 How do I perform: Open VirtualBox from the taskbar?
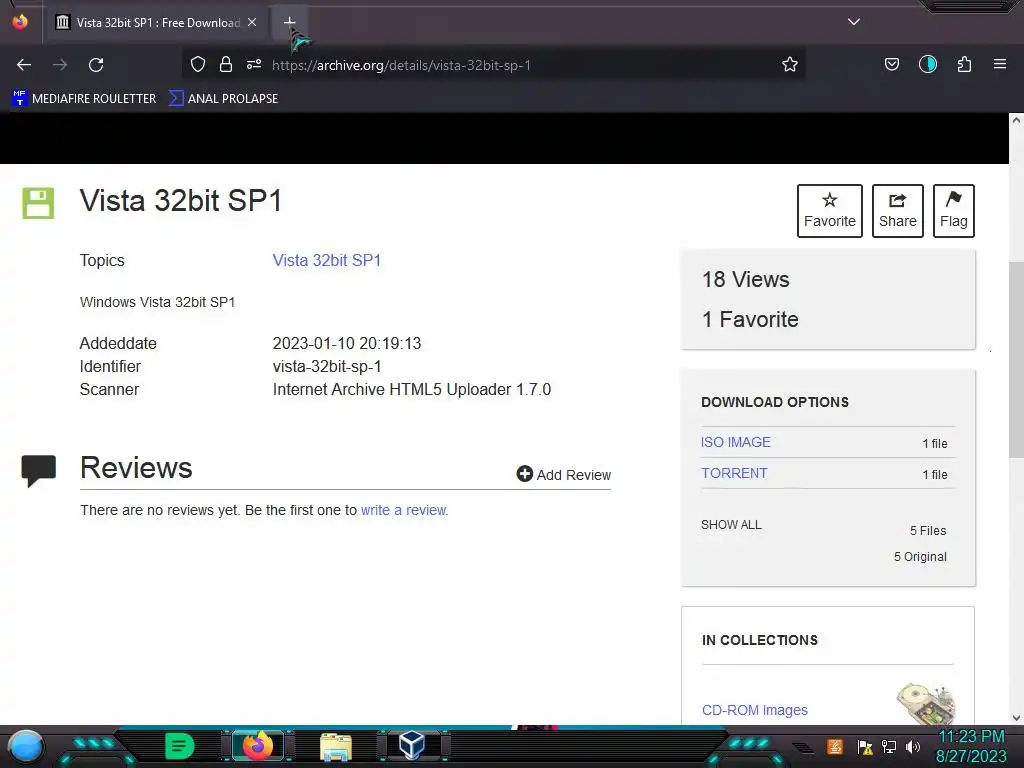[x=411, y=746]
